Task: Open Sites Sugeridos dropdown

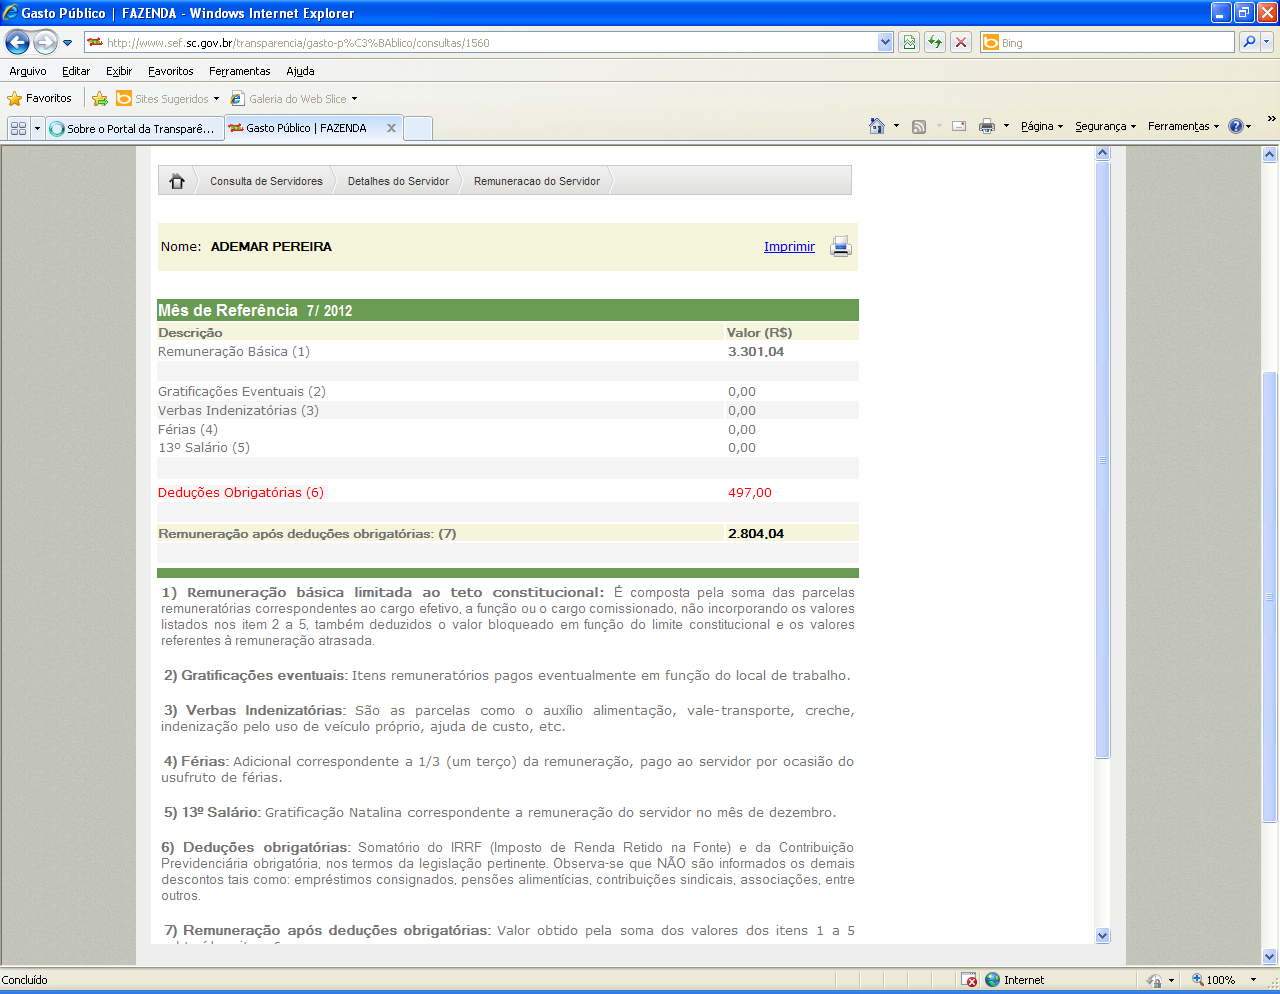Action: pyautogui.click(x=167, y=98)
